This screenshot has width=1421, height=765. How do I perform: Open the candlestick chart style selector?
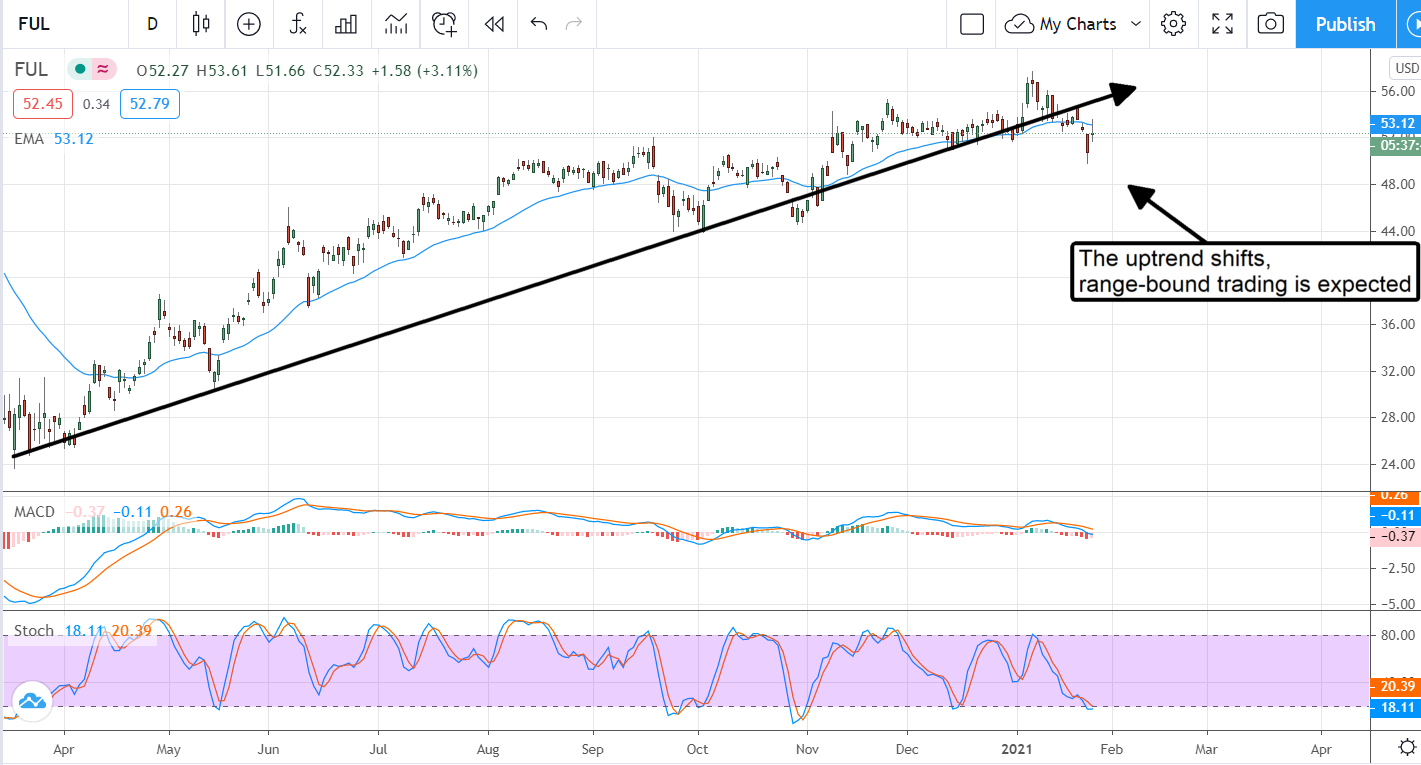pos(201,24)
